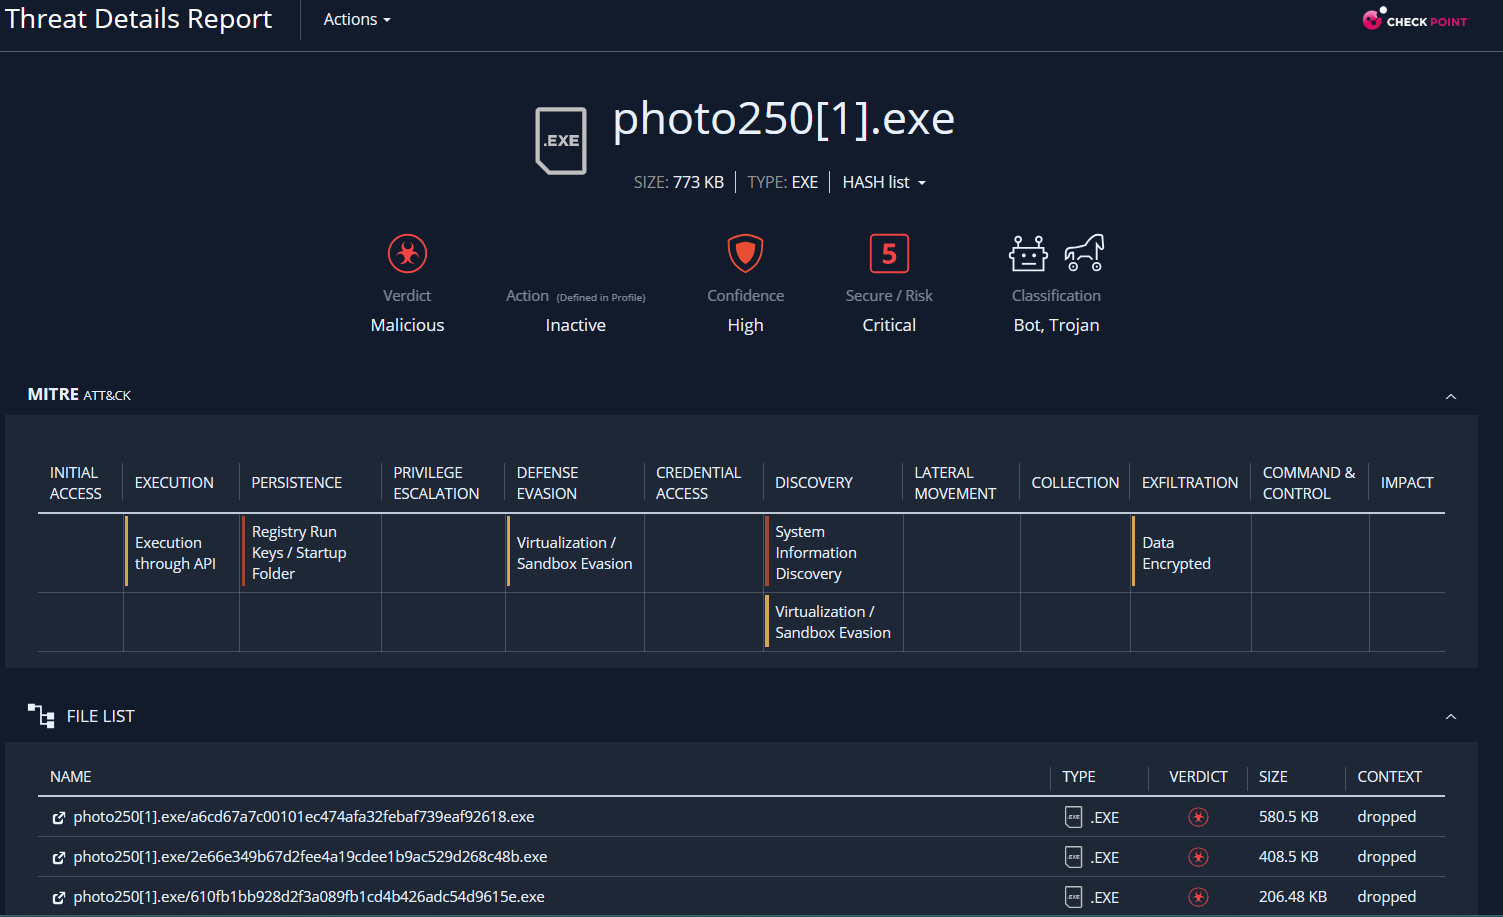Screen dimensions: 1503x917
Task: Click the EXE file type icon beside filename
Action: coord(561,140)
